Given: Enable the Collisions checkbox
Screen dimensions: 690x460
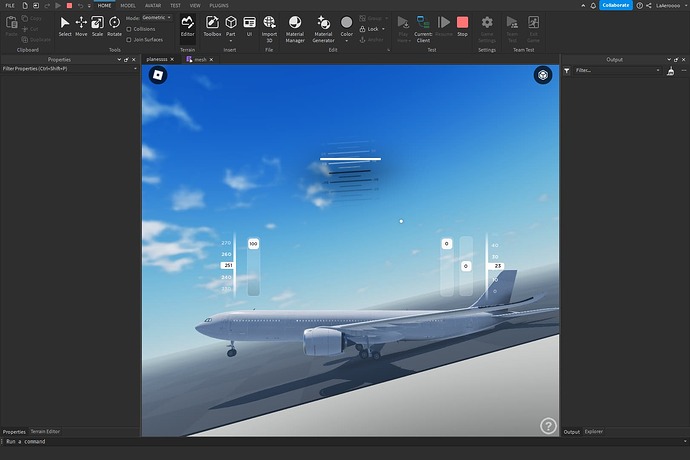Looking at the screenshot, I should (129, 28).
